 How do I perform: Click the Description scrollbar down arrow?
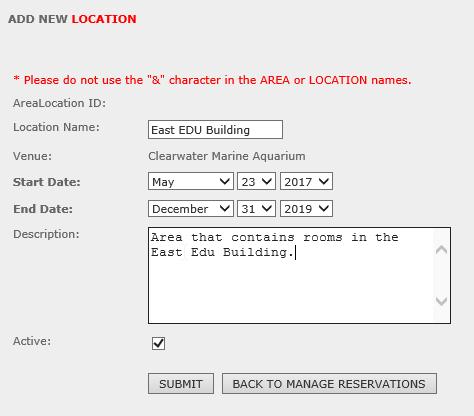(441, 301)
